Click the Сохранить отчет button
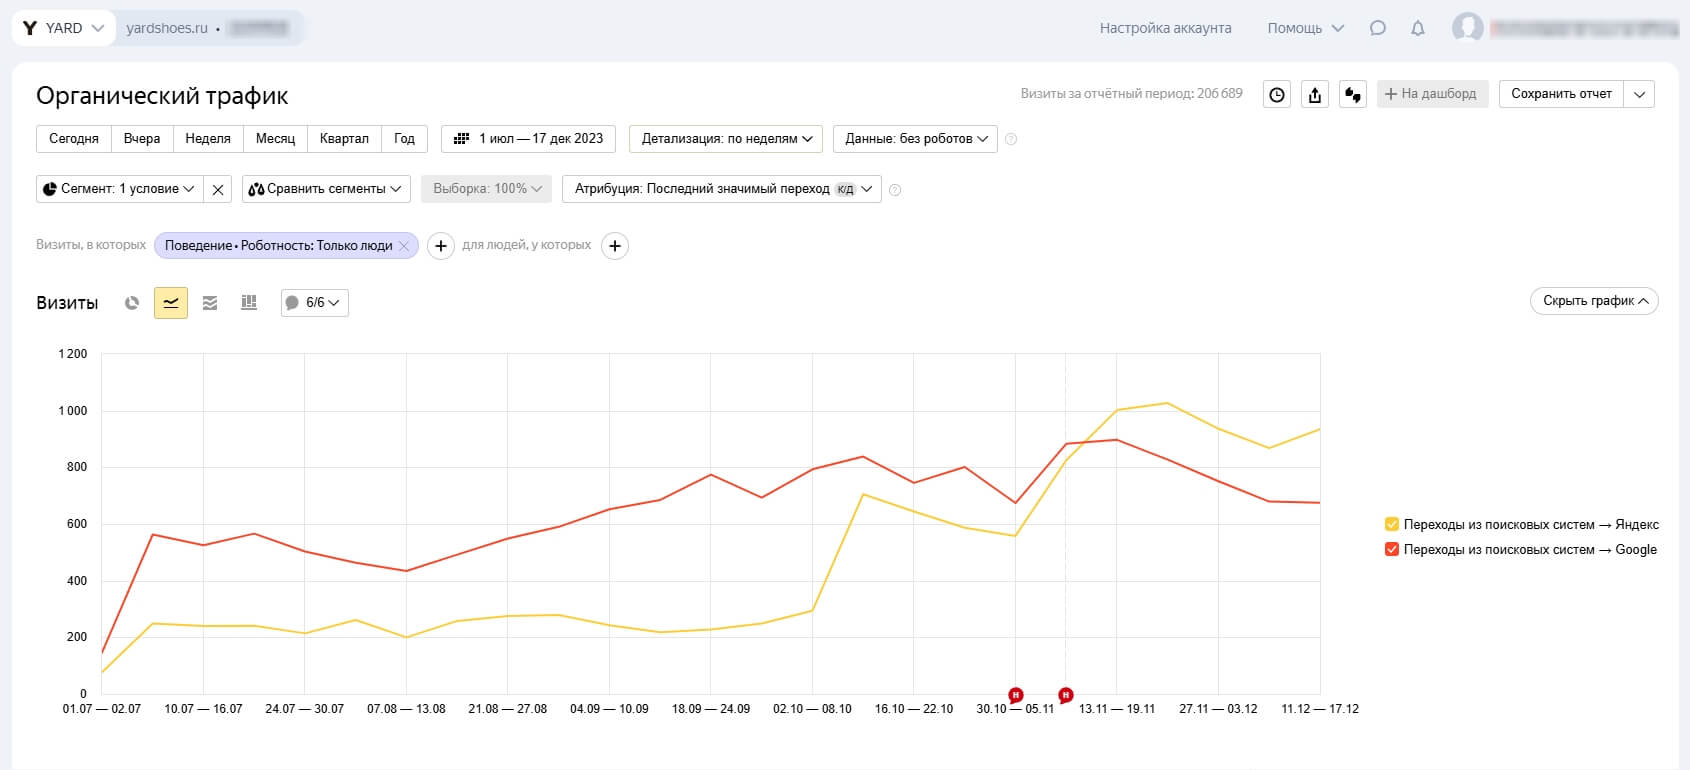1690x770 pixels. (1560, 94)
